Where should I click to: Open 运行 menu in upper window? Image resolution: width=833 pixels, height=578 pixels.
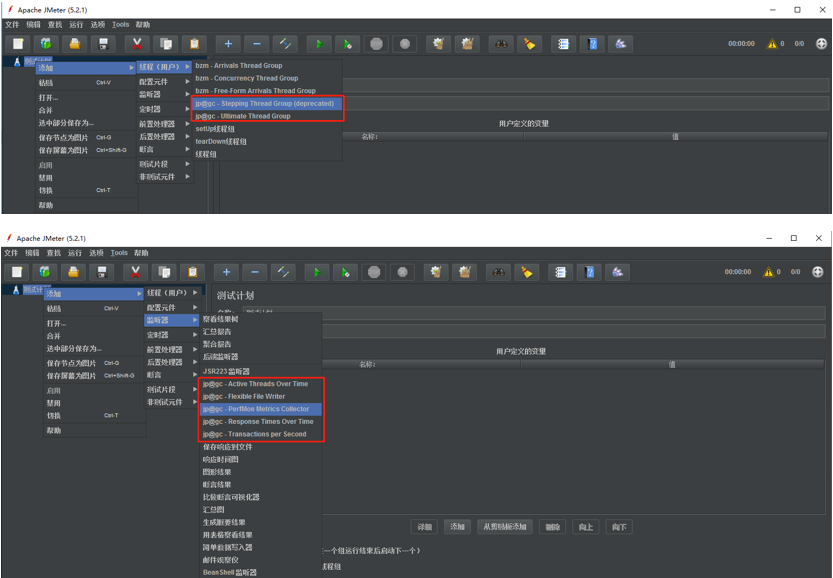click(76, 24)
